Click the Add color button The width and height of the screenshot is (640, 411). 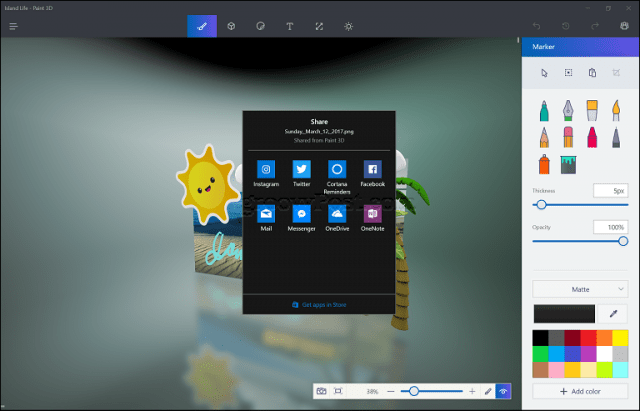coord(580,391)
